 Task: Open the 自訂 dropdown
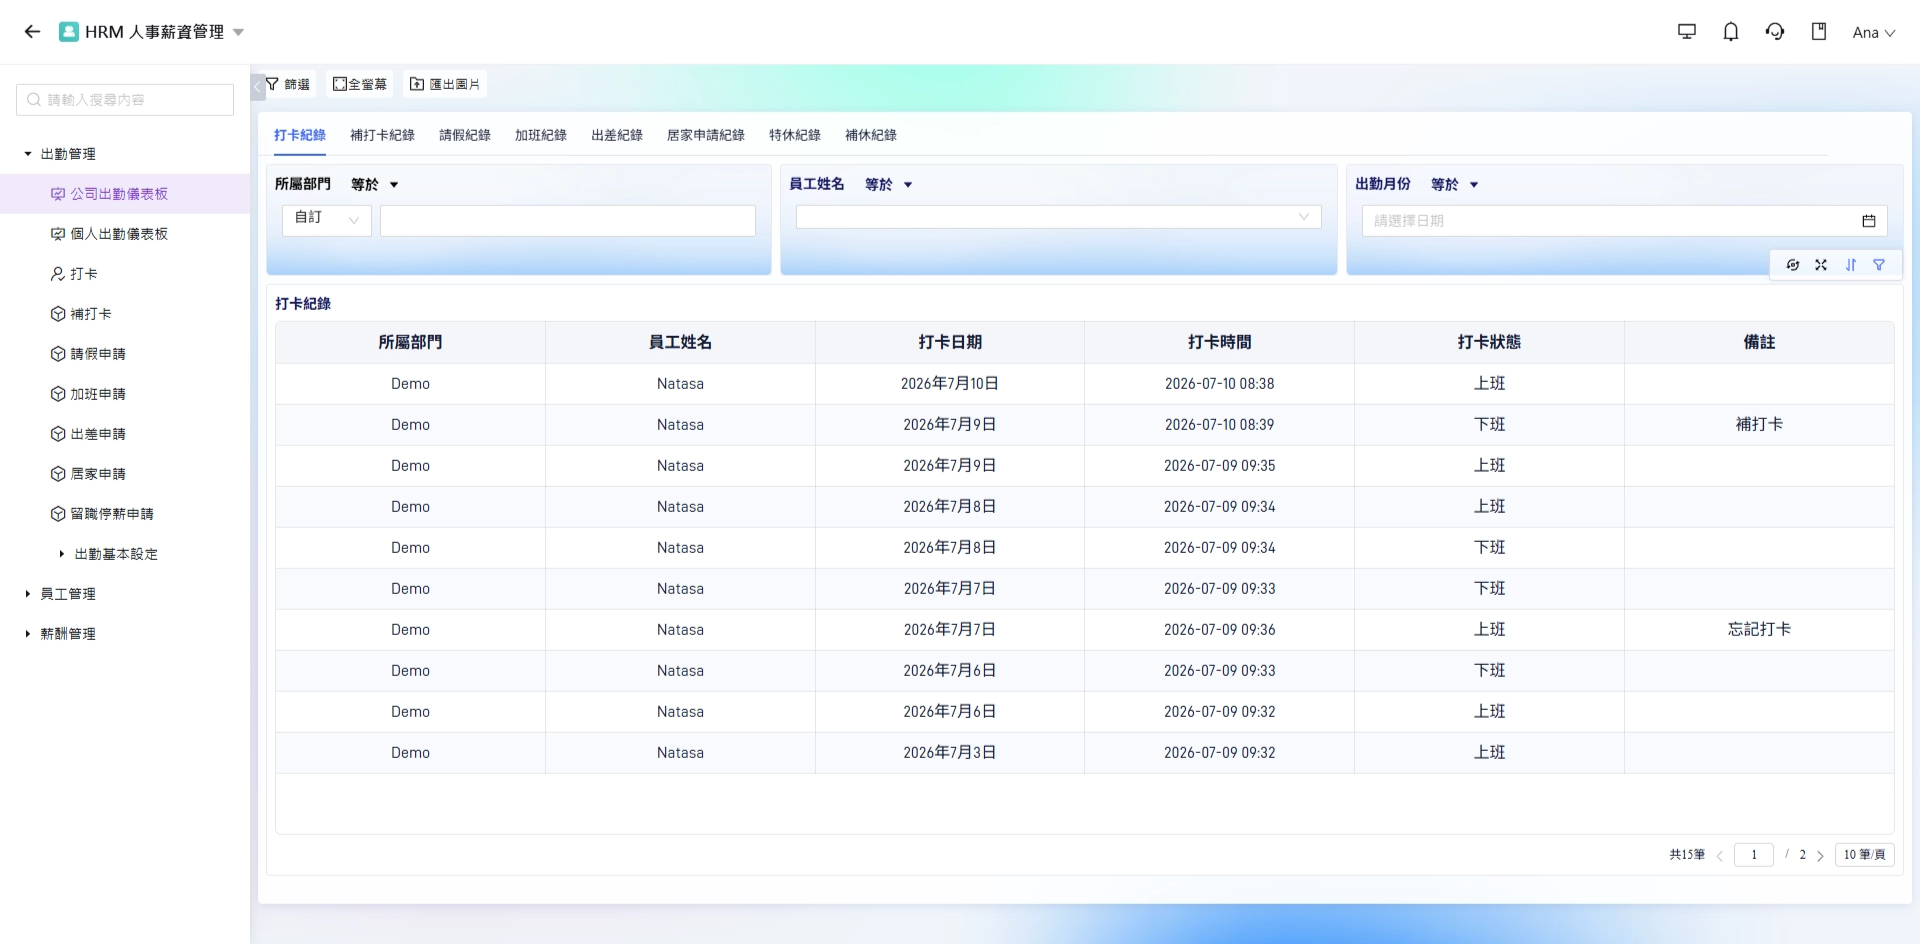pyautogui.click(x=327, y=220)
